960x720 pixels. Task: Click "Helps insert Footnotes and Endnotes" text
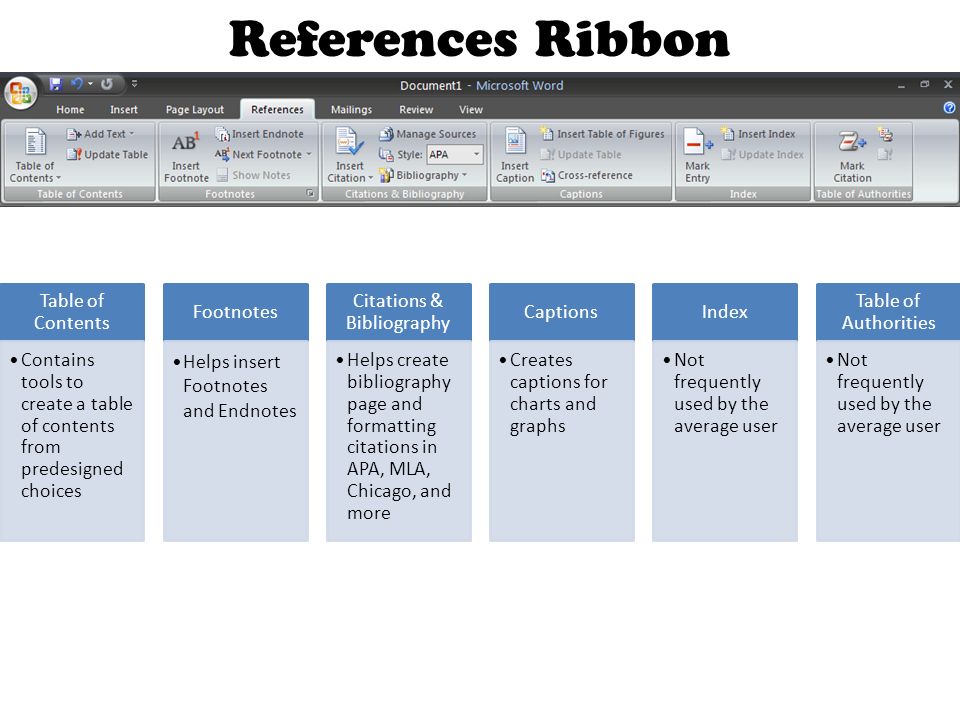[239, 386]
